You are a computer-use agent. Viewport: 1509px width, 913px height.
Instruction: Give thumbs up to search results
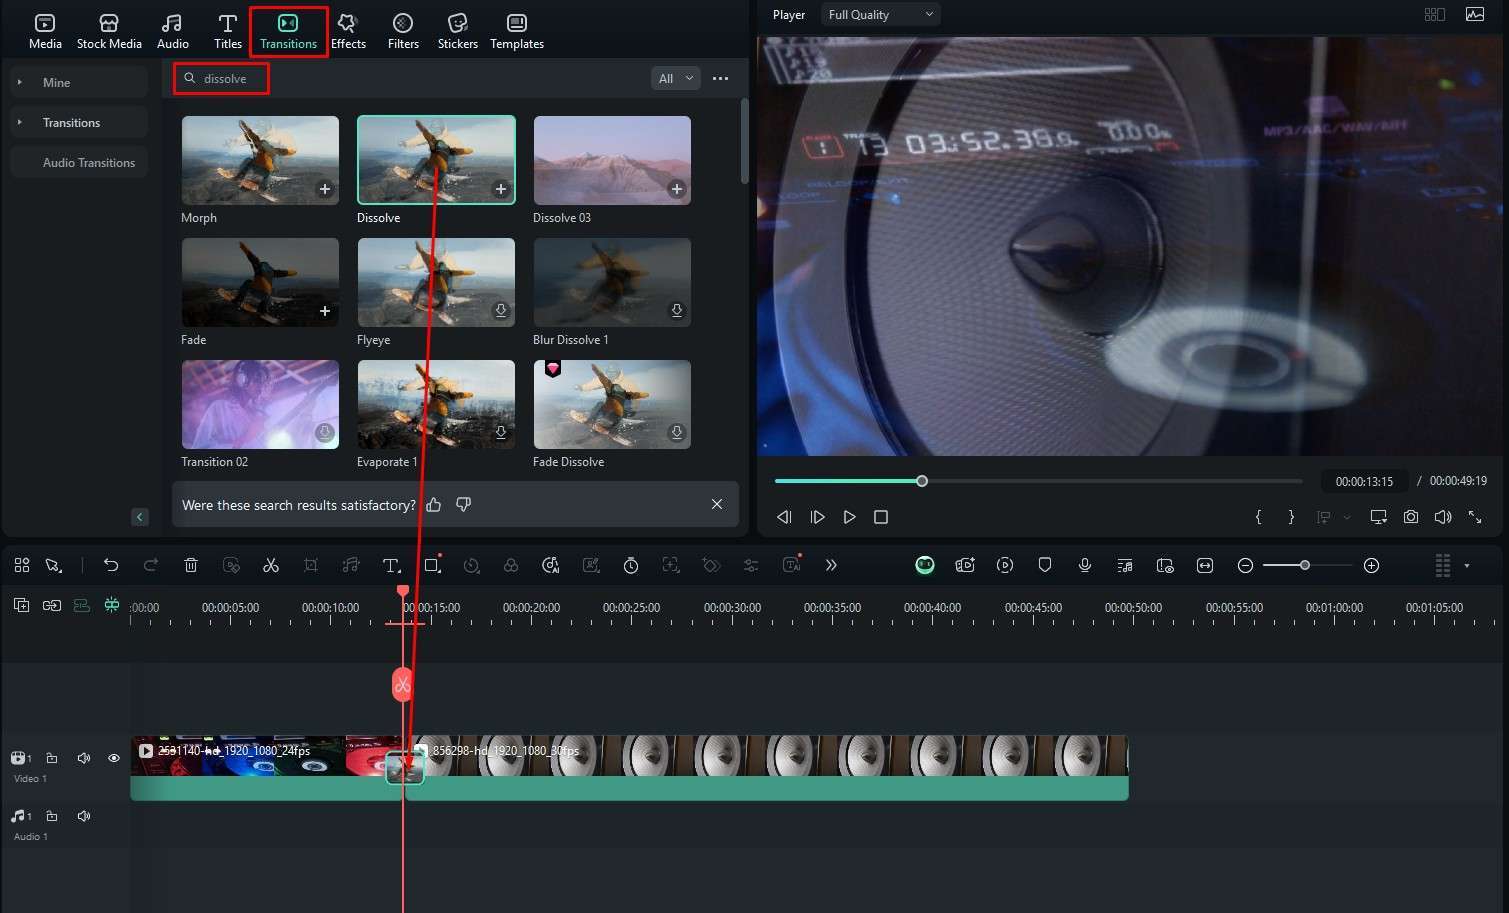click(434, 505)
